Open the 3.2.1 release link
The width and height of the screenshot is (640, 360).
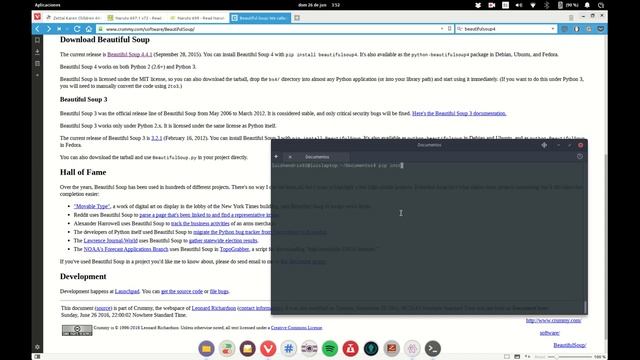coord(157,138)
